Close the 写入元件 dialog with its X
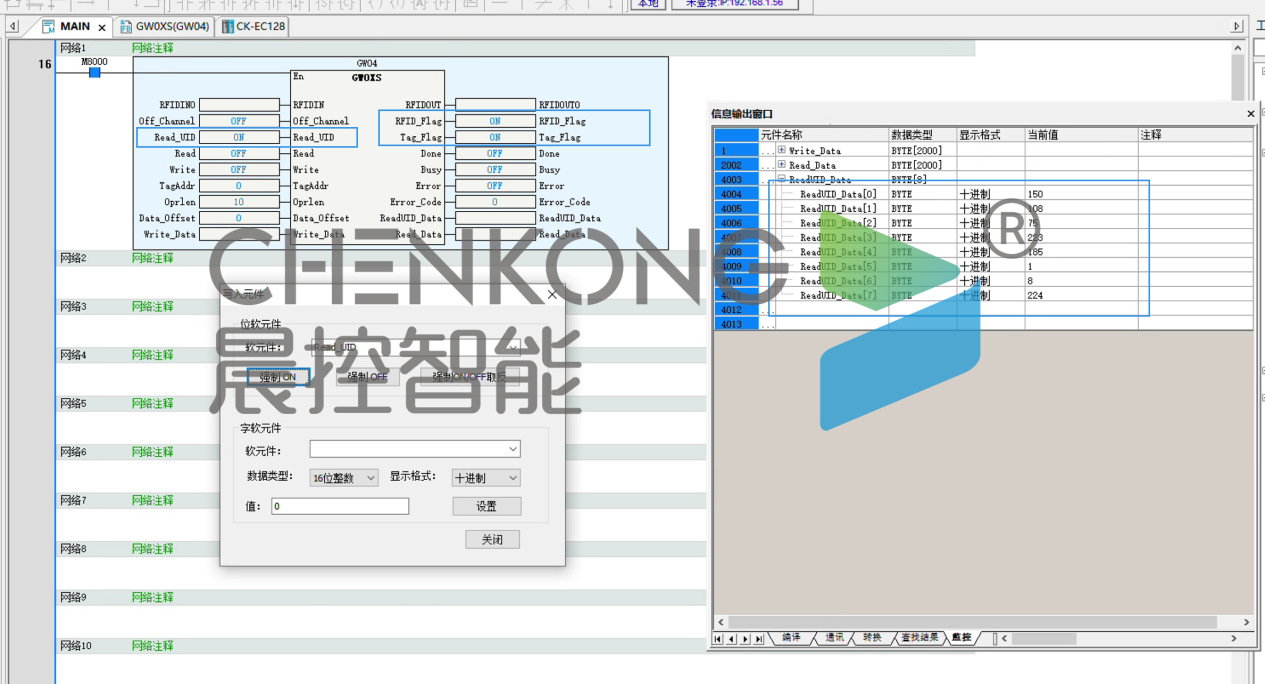The height and width of the screenshot is (684, 1265). click(553, 294)
